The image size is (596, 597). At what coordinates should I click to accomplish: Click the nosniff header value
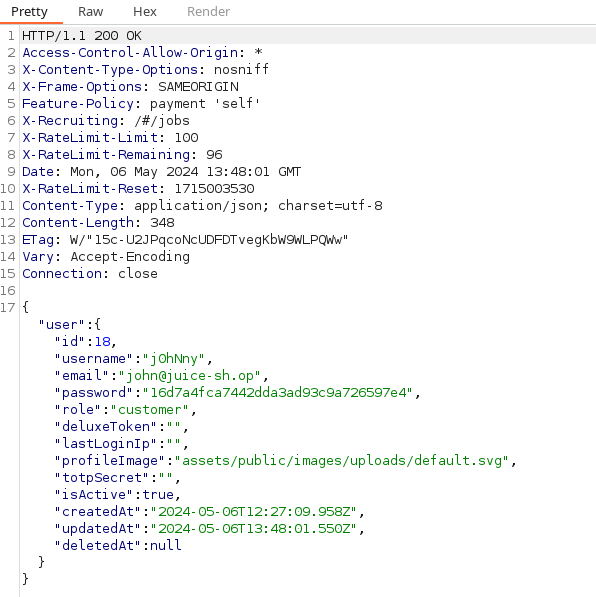(241, 70)
